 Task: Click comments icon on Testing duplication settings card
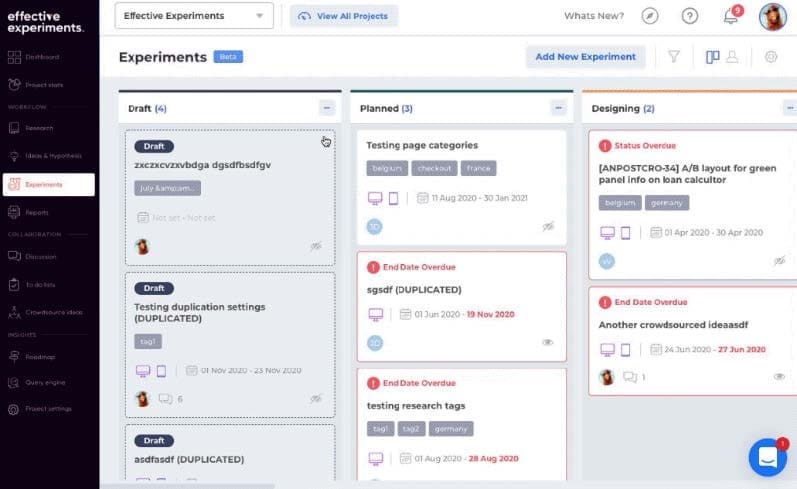166,399
